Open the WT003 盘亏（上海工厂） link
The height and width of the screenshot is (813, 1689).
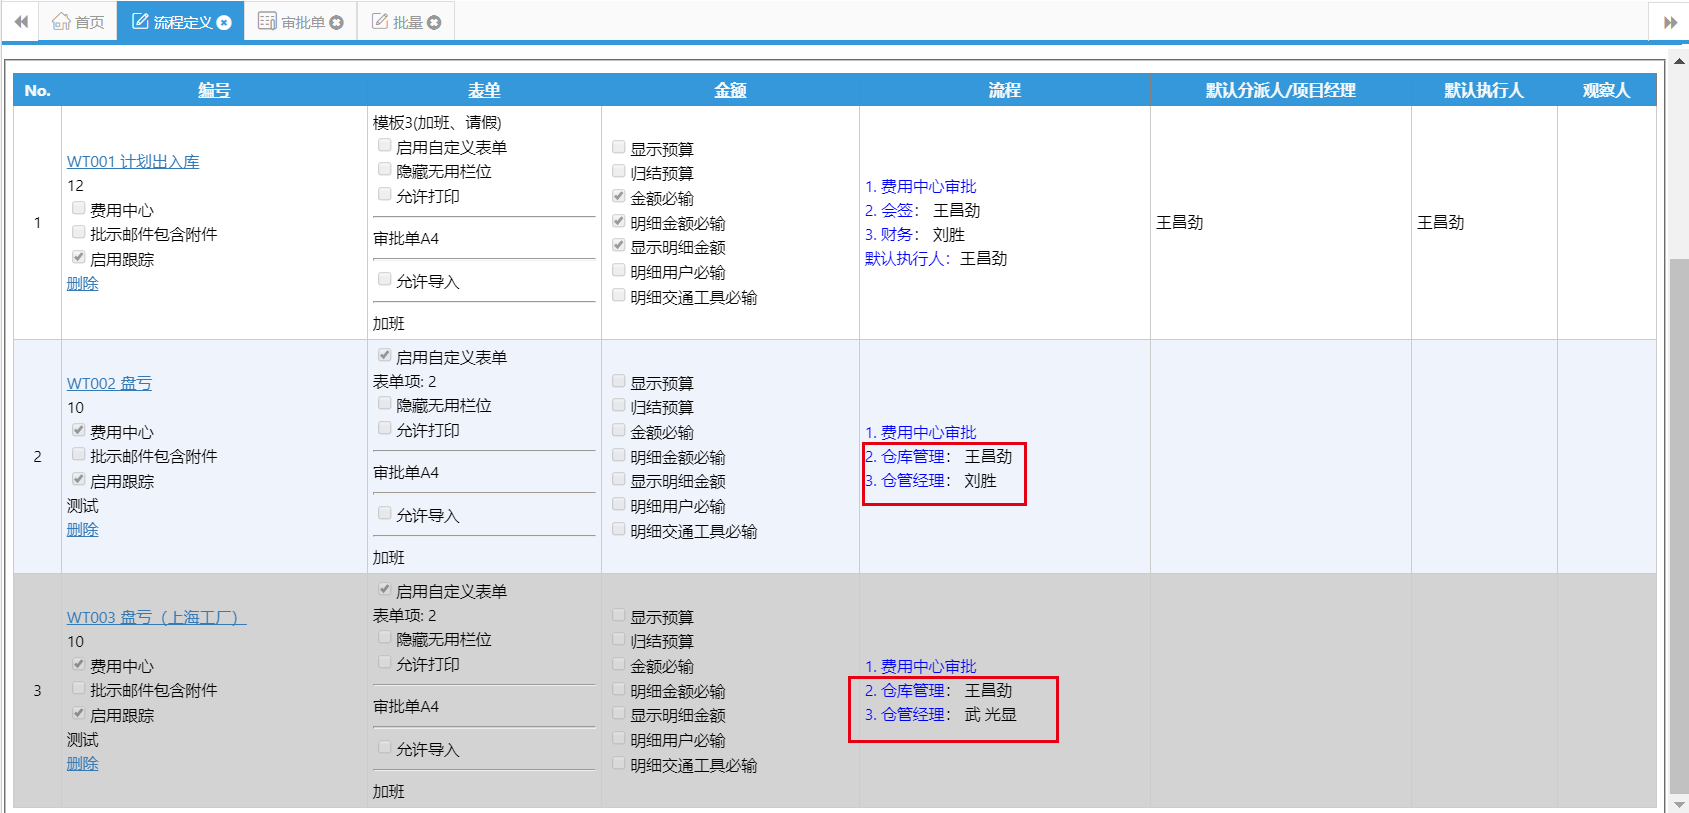click(156, 617)
